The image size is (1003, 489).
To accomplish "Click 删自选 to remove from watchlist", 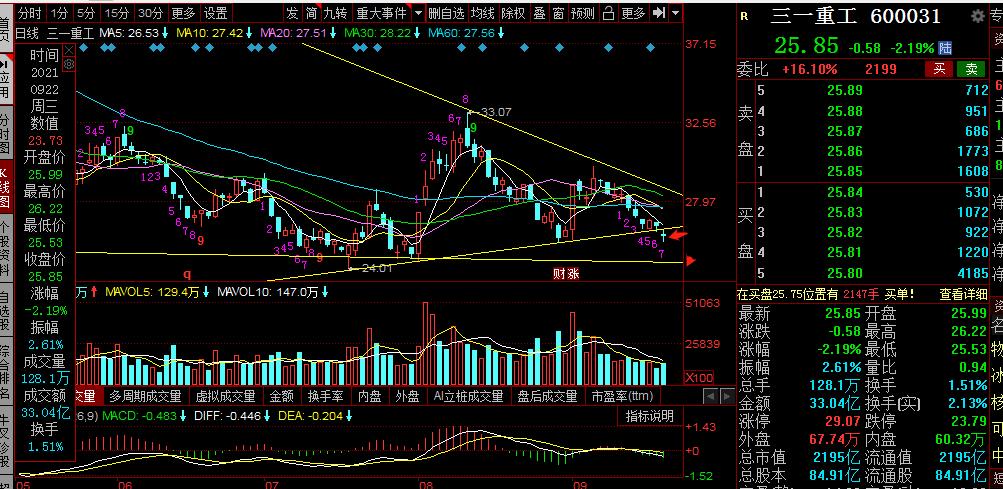I will (446, 13).
